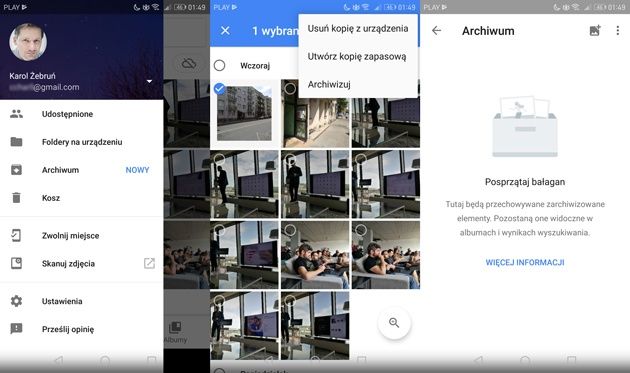Open the Foldery na urządzeniu folder icon
The image size is (630, 373).
tap(16, 142)
